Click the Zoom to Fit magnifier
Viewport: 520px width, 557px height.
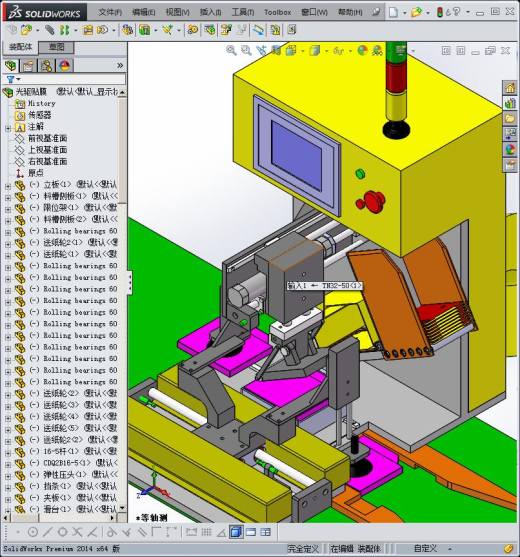pos(231,50)
